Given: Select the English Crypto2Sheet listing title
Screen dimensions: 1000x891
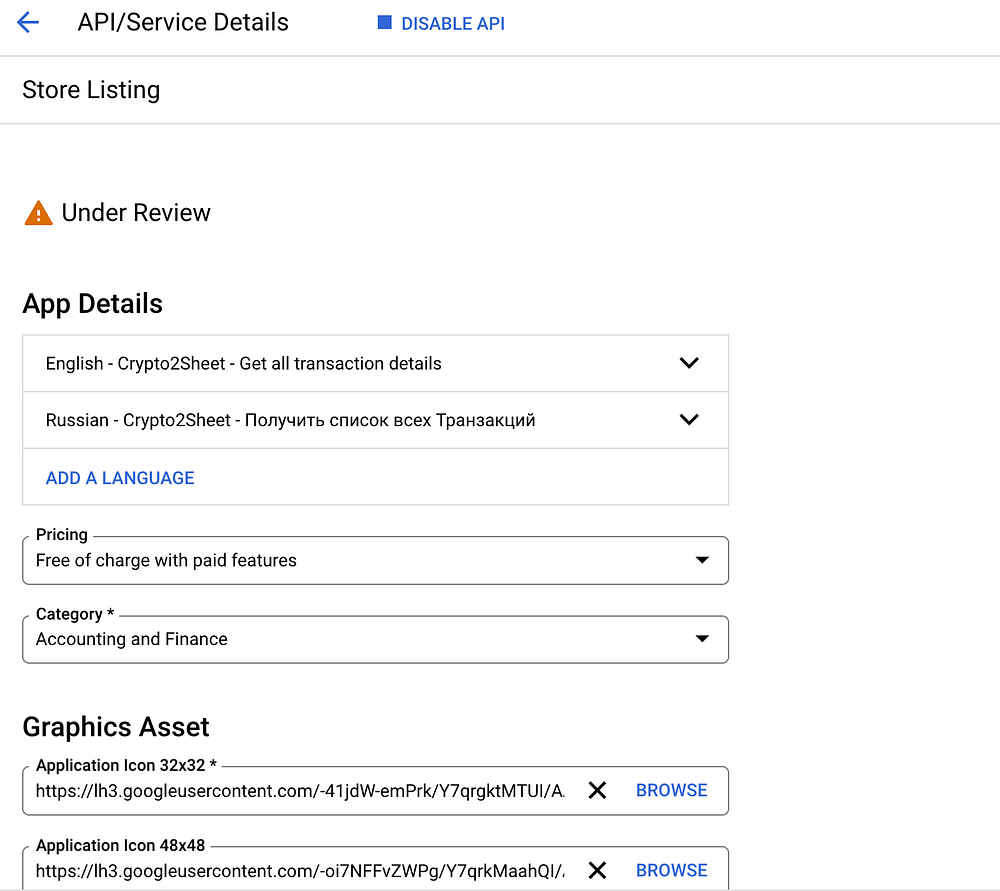Looking at the screenshot, I should [x=244, y=364].
